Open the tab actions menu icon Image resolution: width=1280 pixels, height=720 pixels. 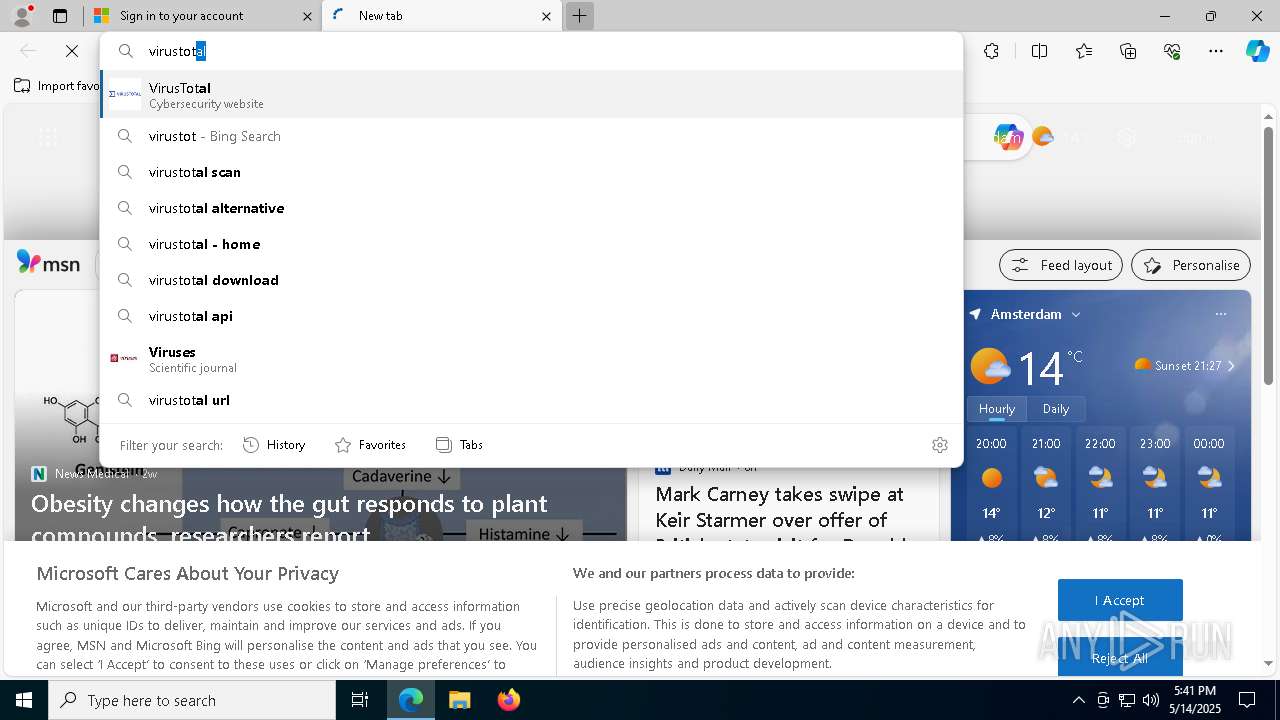(x=60, y=16)
